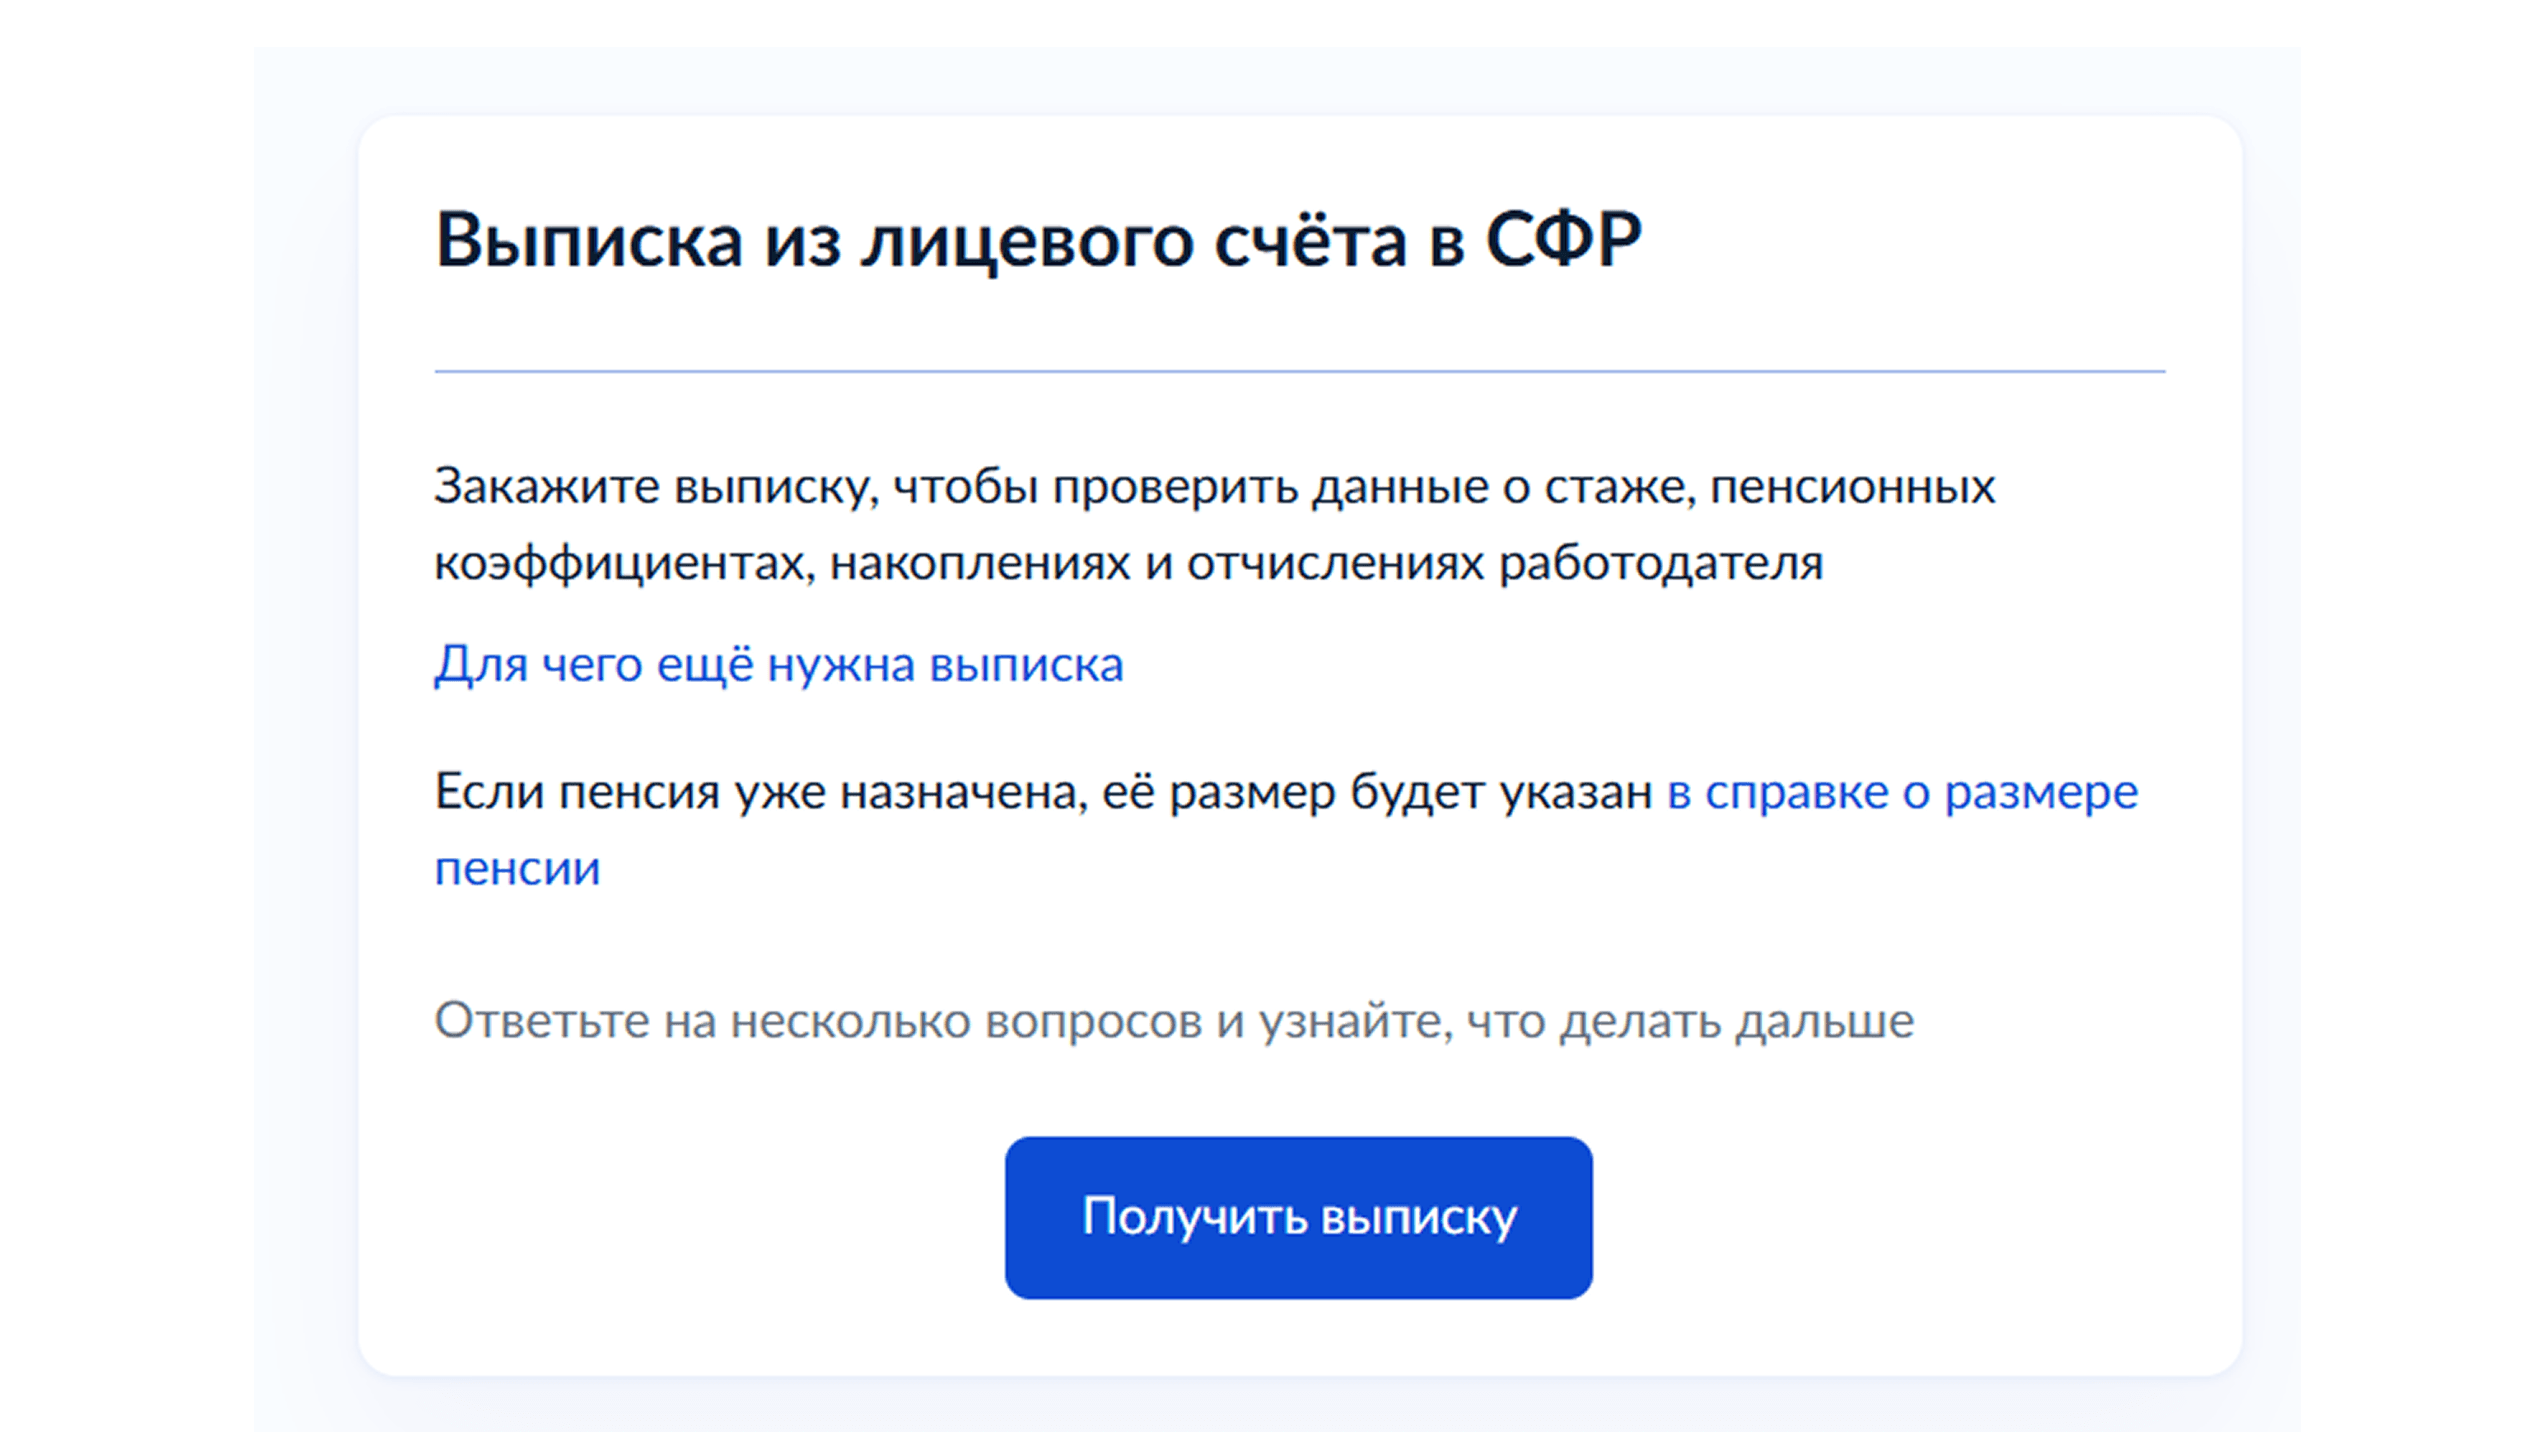Click the words "её размер будет указан"

click(1376, 793)
